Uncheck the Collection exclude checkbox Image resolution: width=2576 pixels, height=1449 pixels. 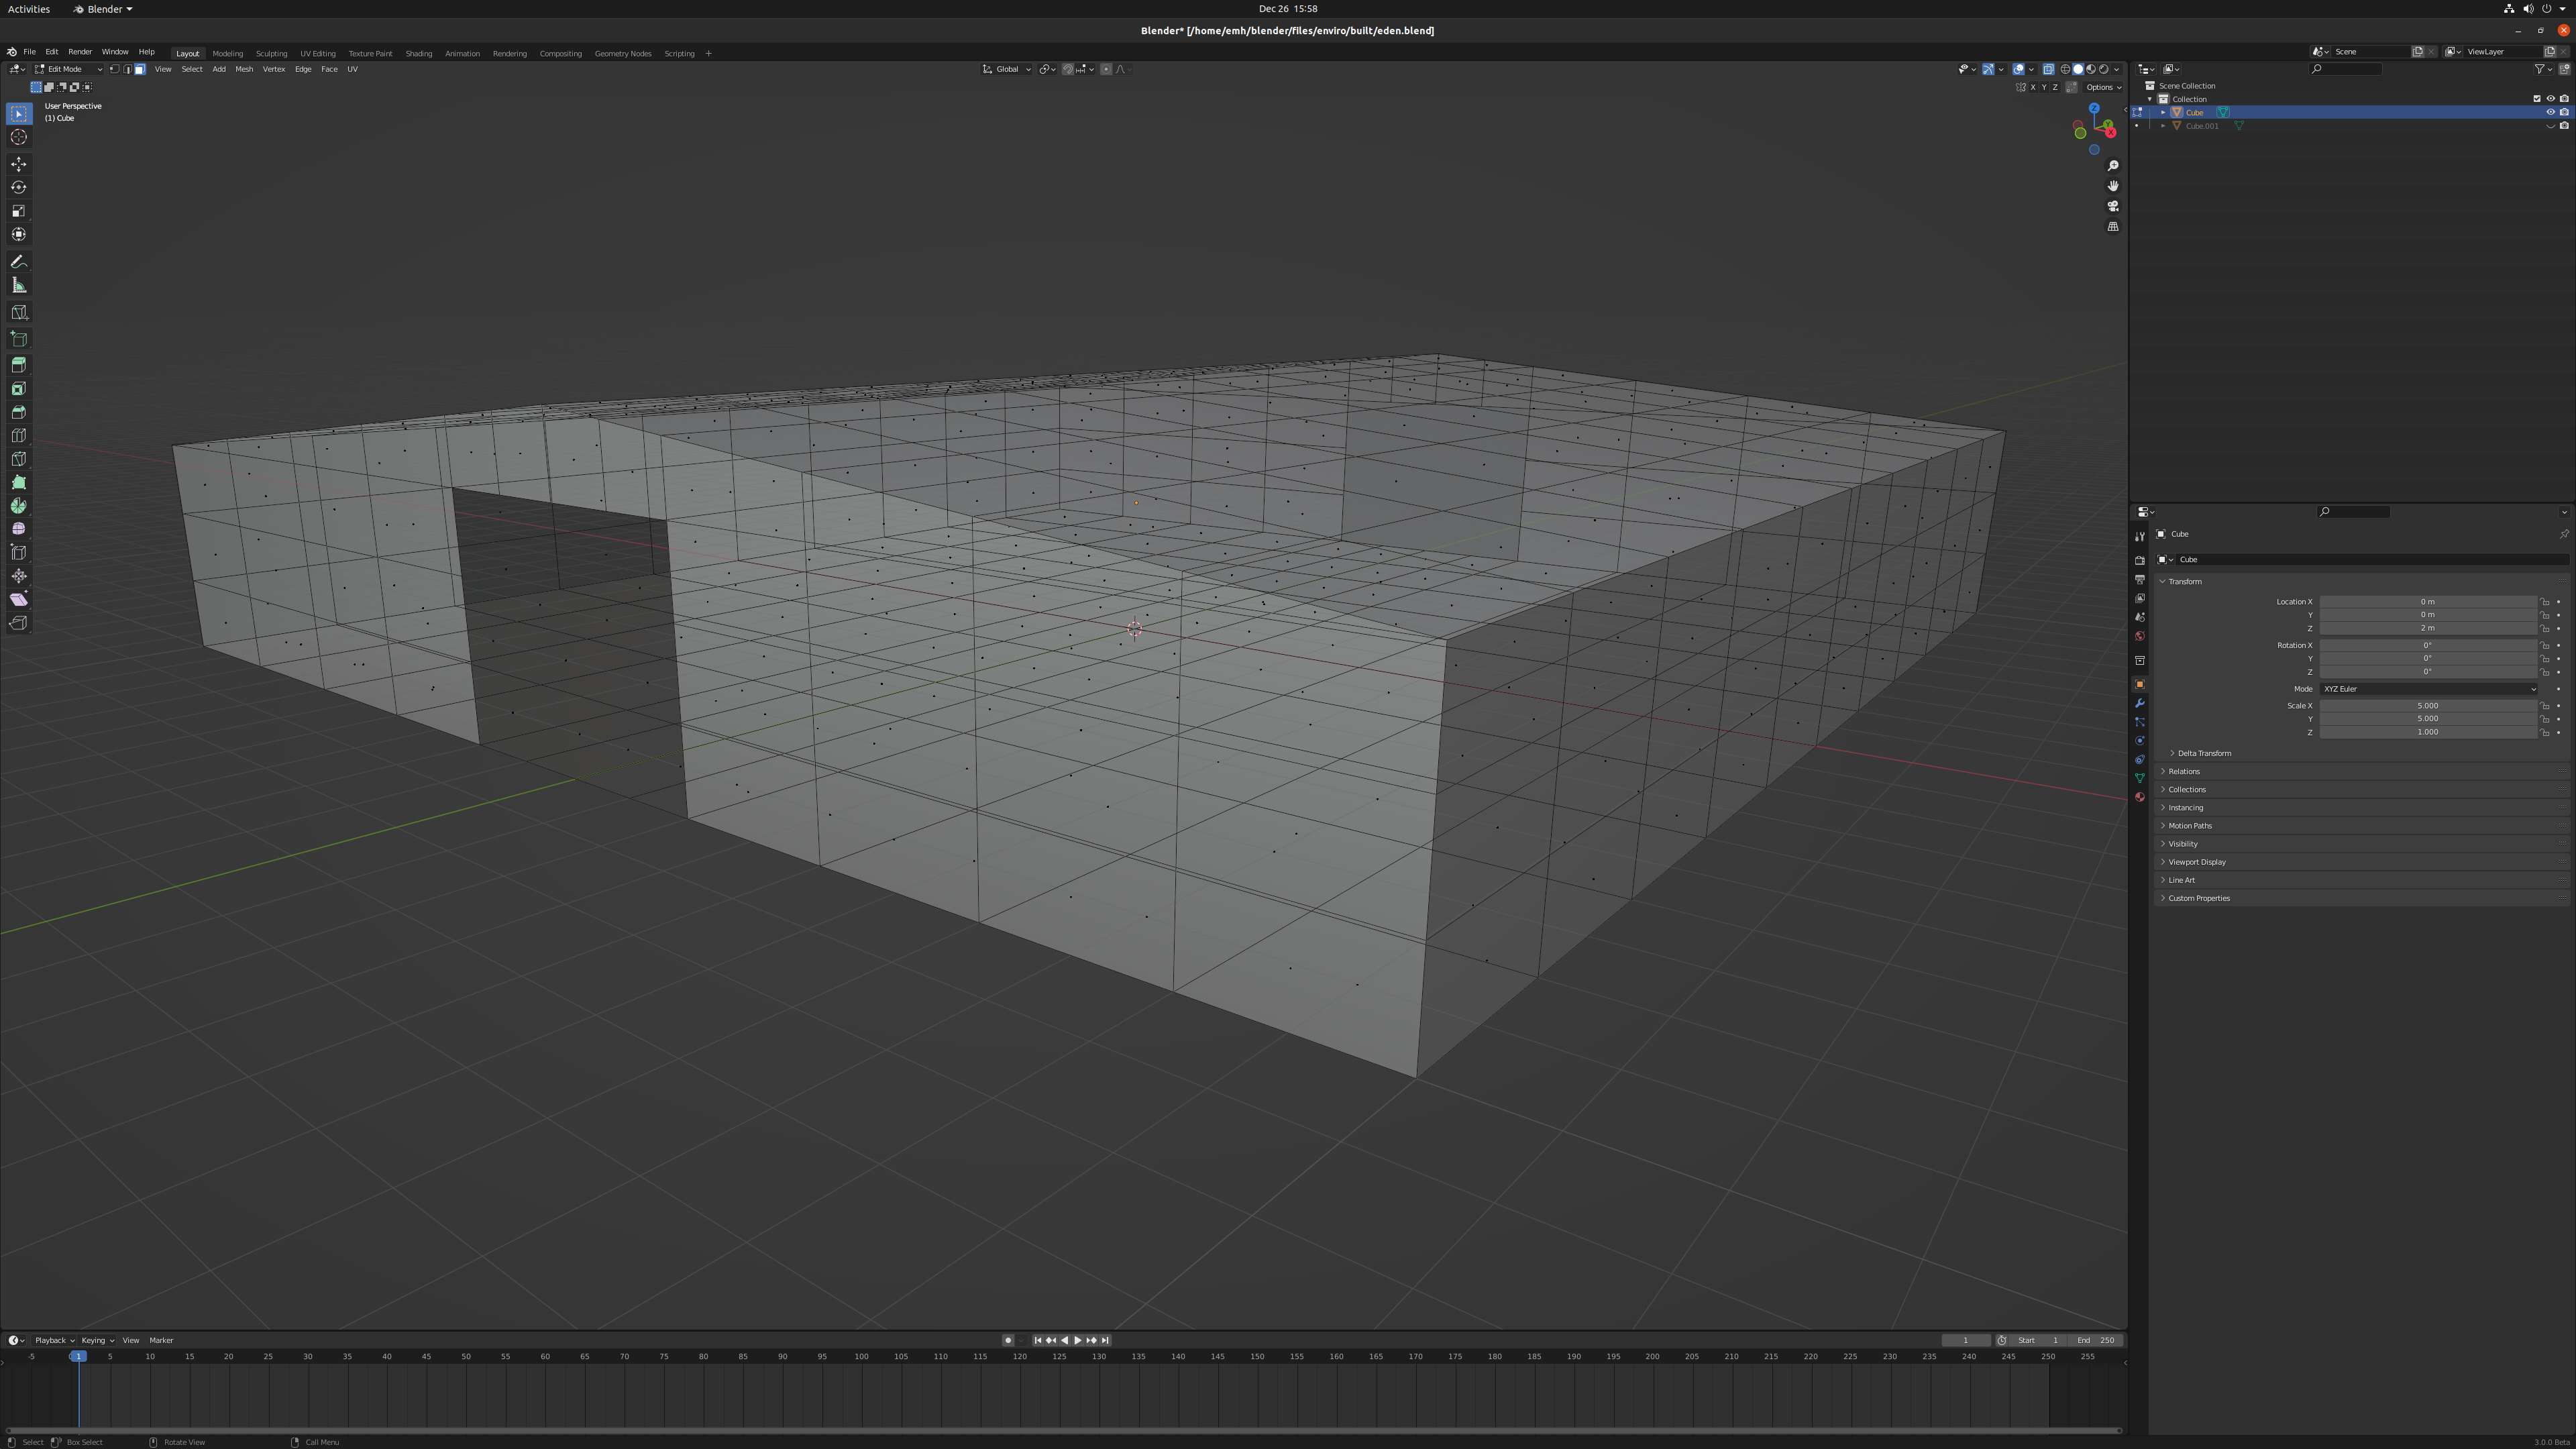pos(2536,99)
